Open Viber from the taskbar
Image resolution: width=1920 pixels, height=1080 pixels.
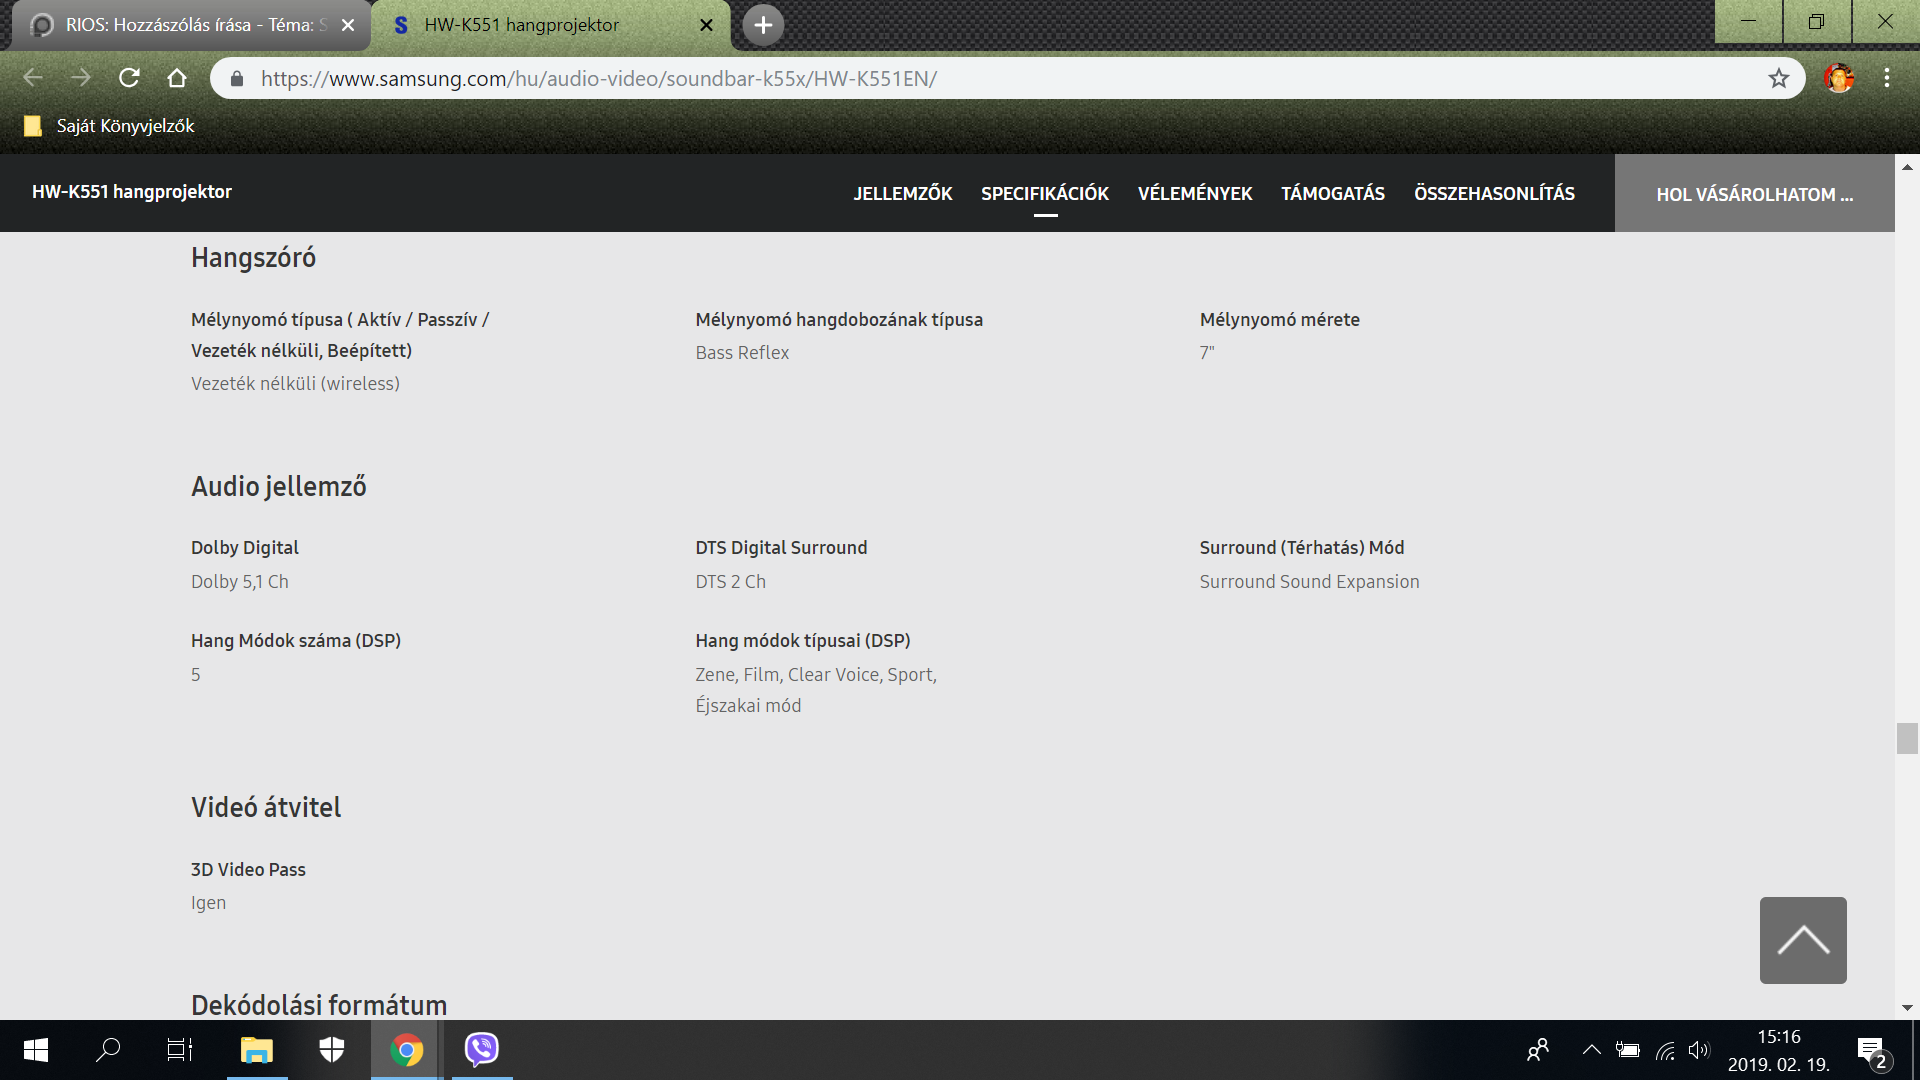point(482,1050)
